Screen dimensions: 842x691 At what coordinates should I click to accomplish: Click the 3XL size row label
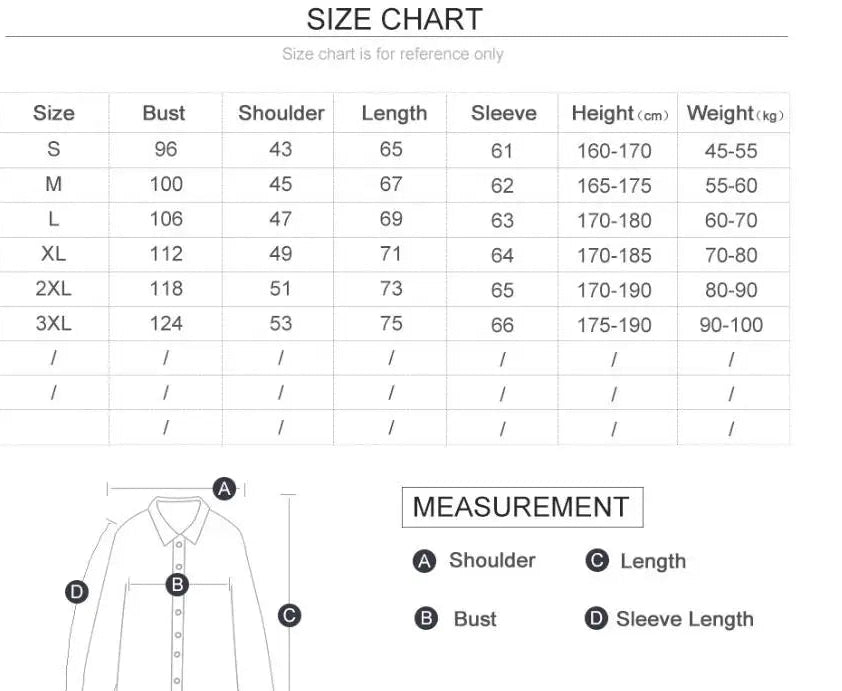(54, 323)
